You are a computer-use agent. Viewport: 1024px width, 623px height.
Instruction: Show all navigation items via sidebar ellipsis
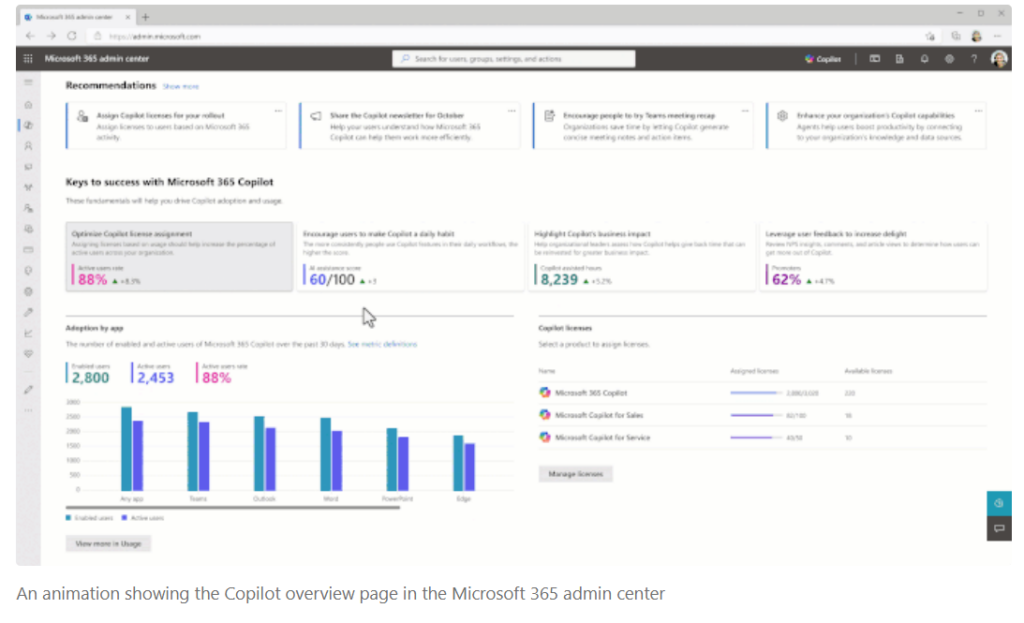click(x=28, y=411)
